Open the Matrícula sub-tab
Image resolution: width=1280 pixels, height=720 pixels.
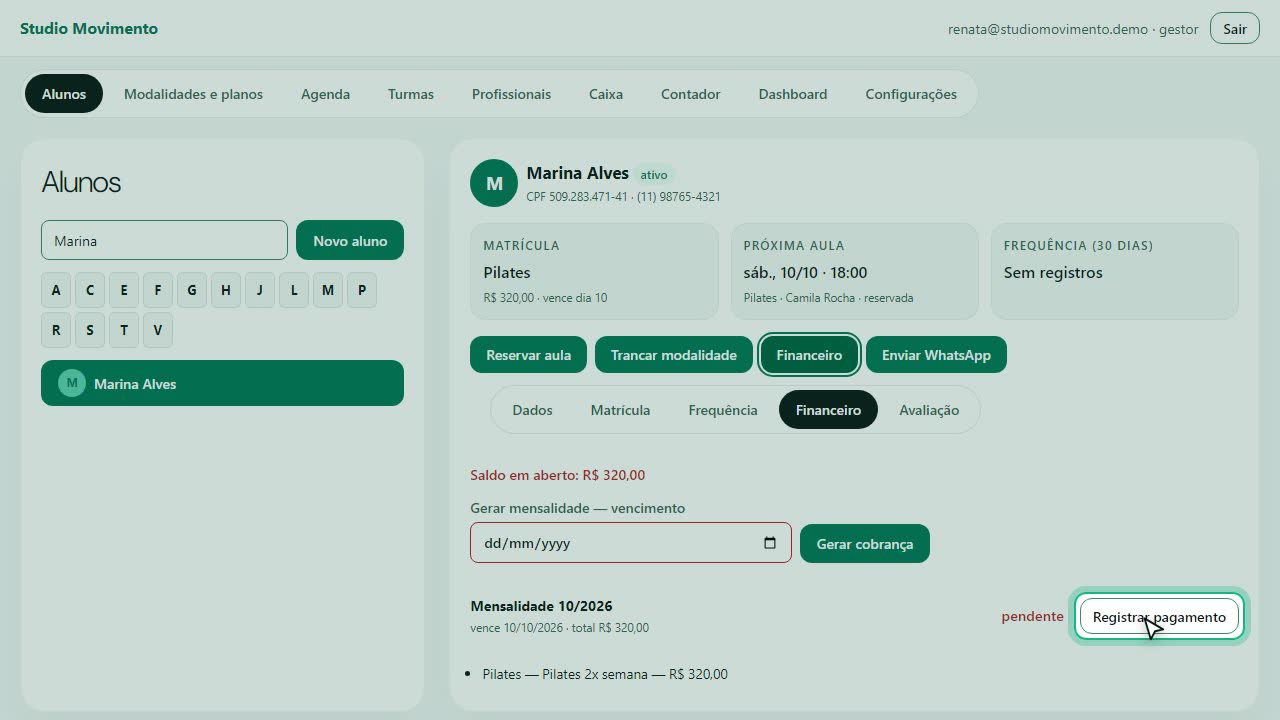620,410
